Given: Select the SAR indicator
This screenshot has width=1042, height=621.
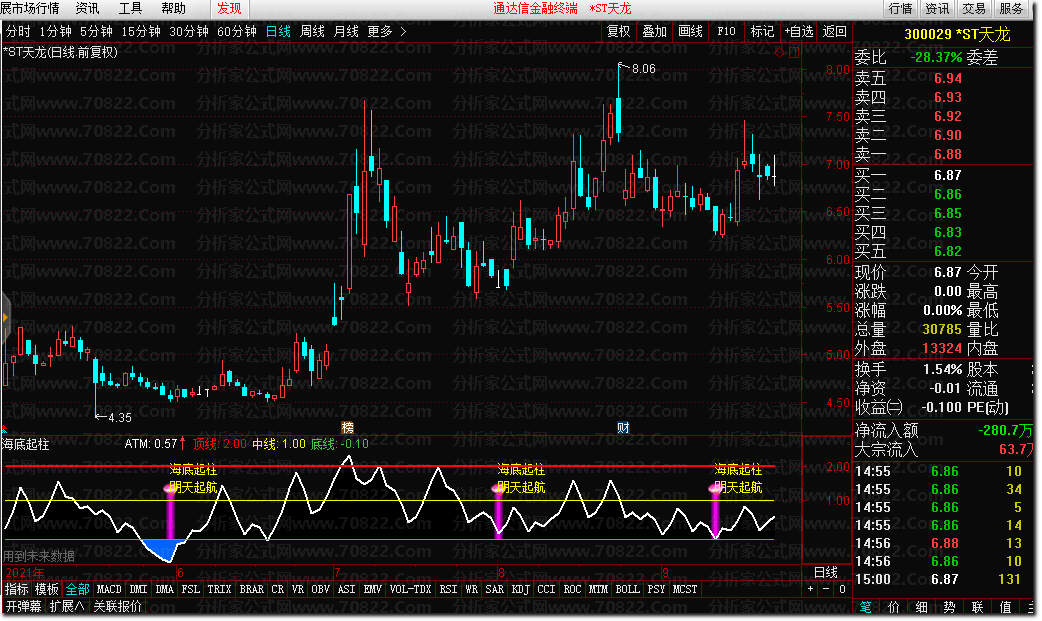Looking at the screenshot, I should click(494, 588).
